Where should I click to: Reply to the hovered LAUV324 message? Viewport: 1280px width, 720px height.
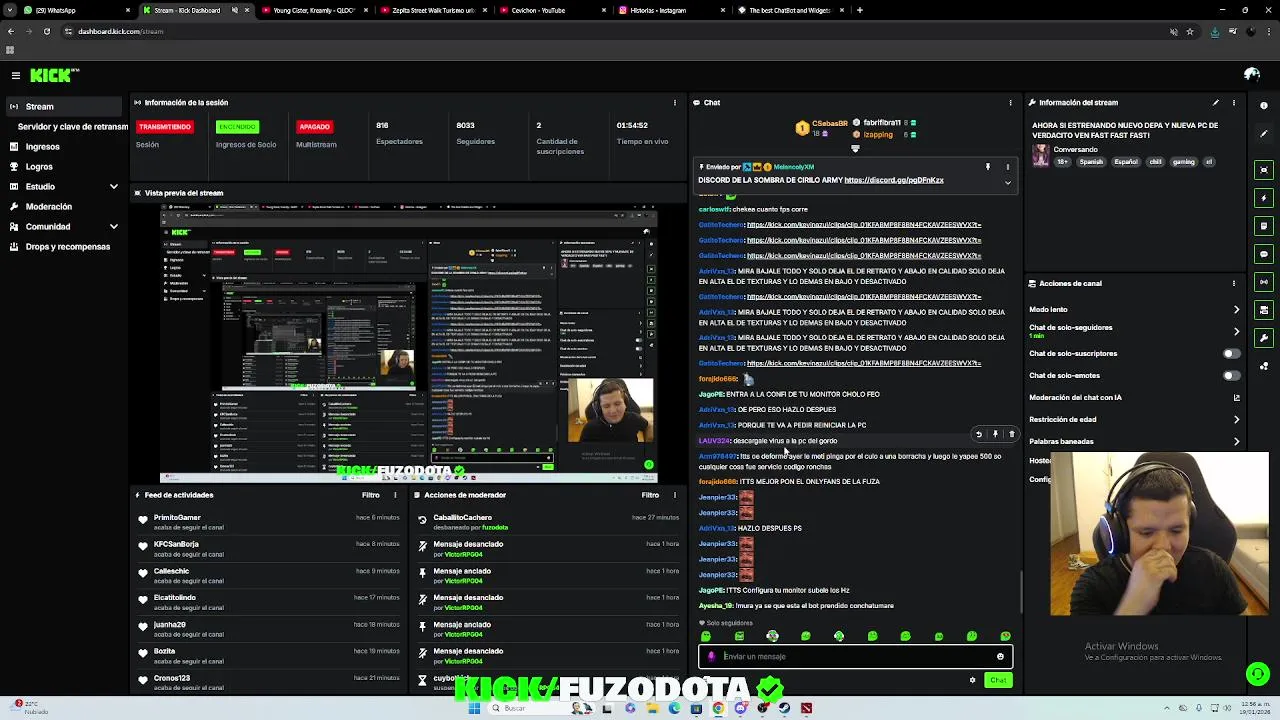(979, 434)
